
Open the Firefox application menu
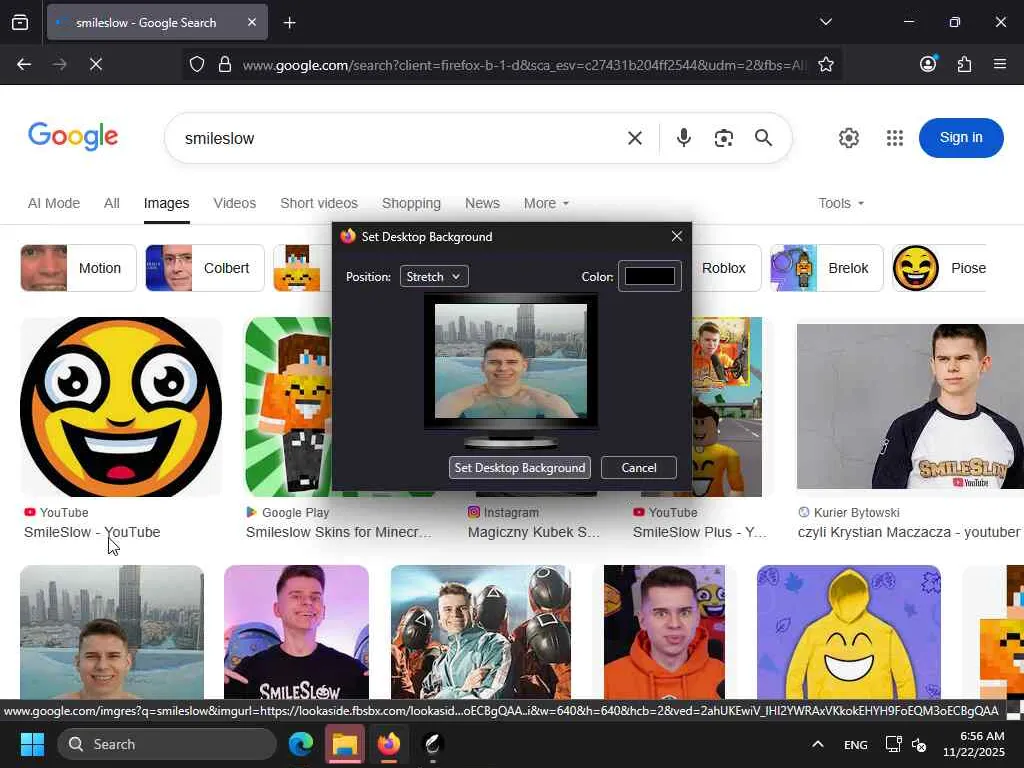point(999,64)
